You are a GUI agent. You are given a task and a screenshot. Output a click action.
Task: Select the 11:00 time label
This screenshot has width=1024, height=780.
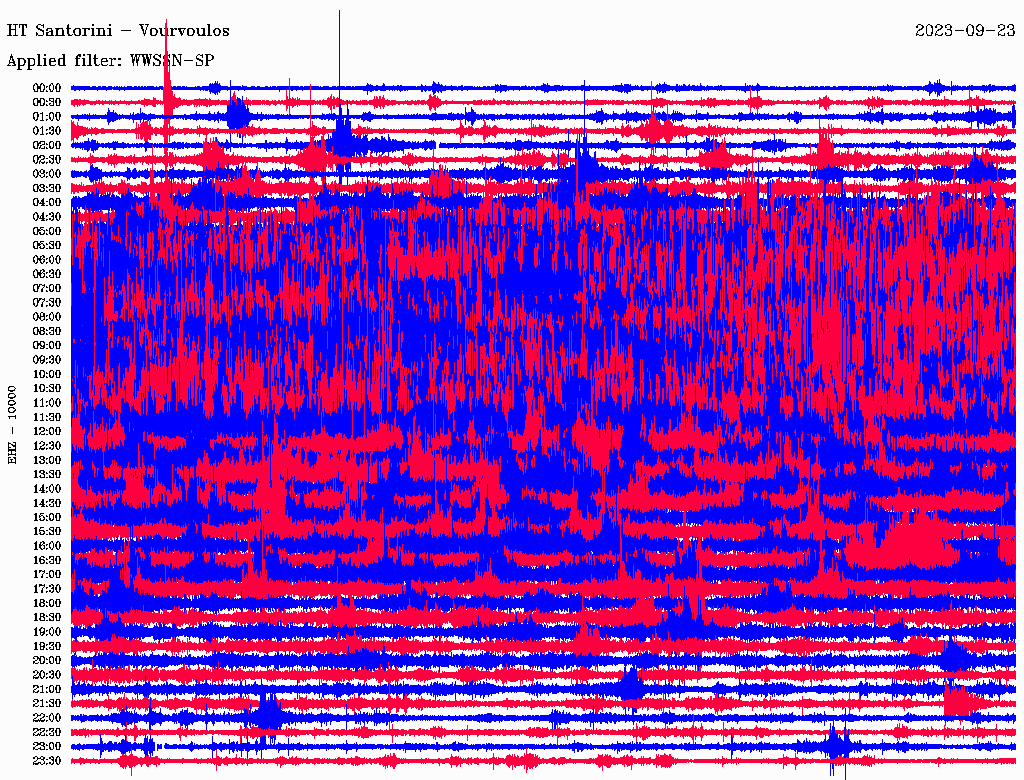(x=46, y=403)
